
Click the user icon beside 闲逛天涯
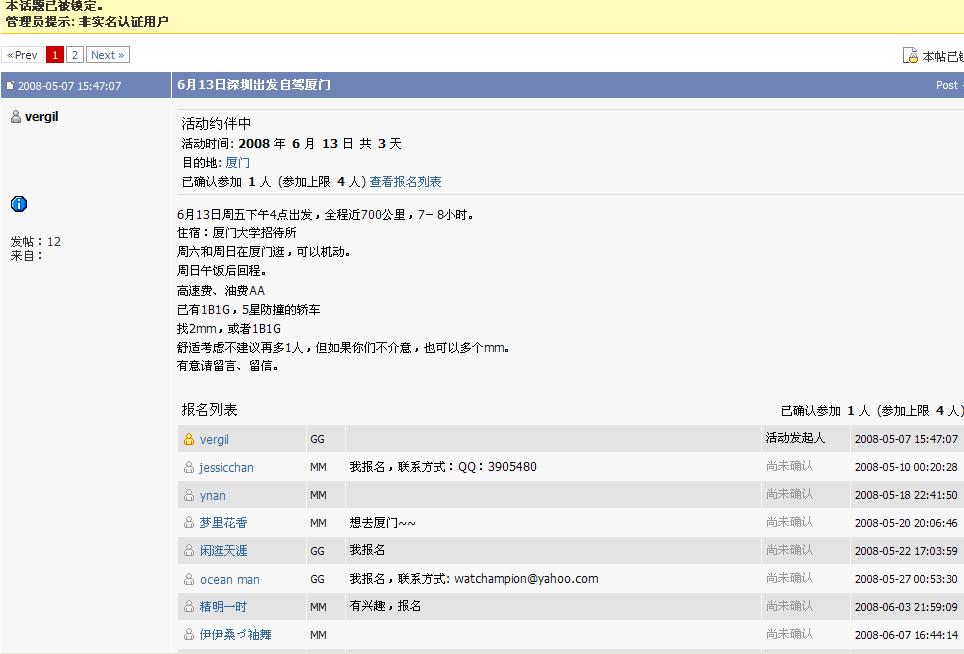[189, 551]
